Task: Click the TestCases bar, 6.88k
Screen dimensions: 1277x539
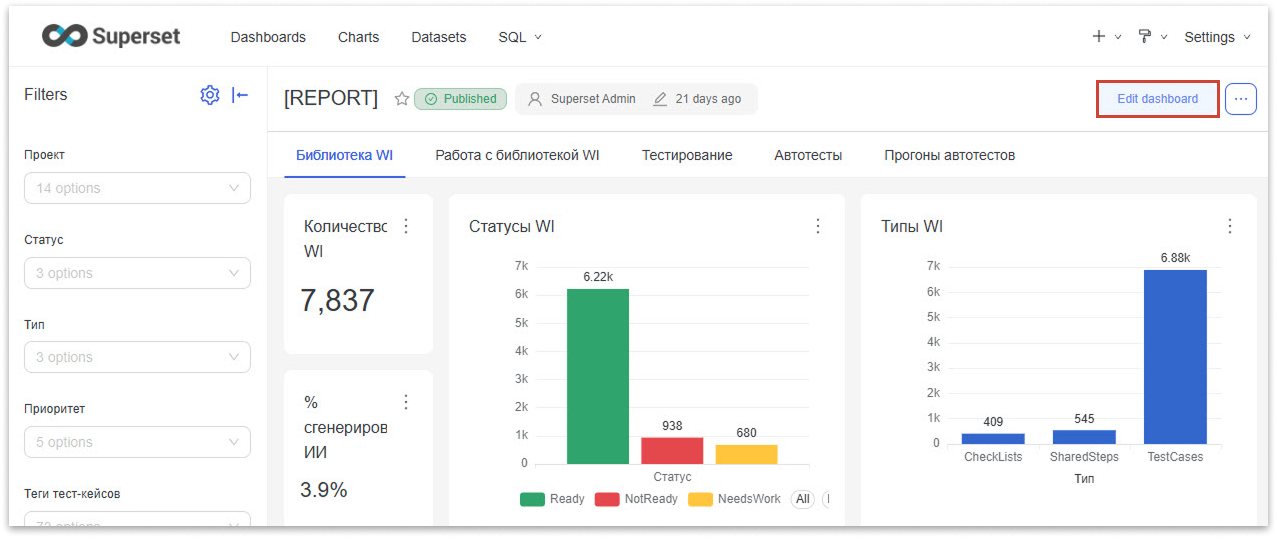Action: pos(1175,357)
